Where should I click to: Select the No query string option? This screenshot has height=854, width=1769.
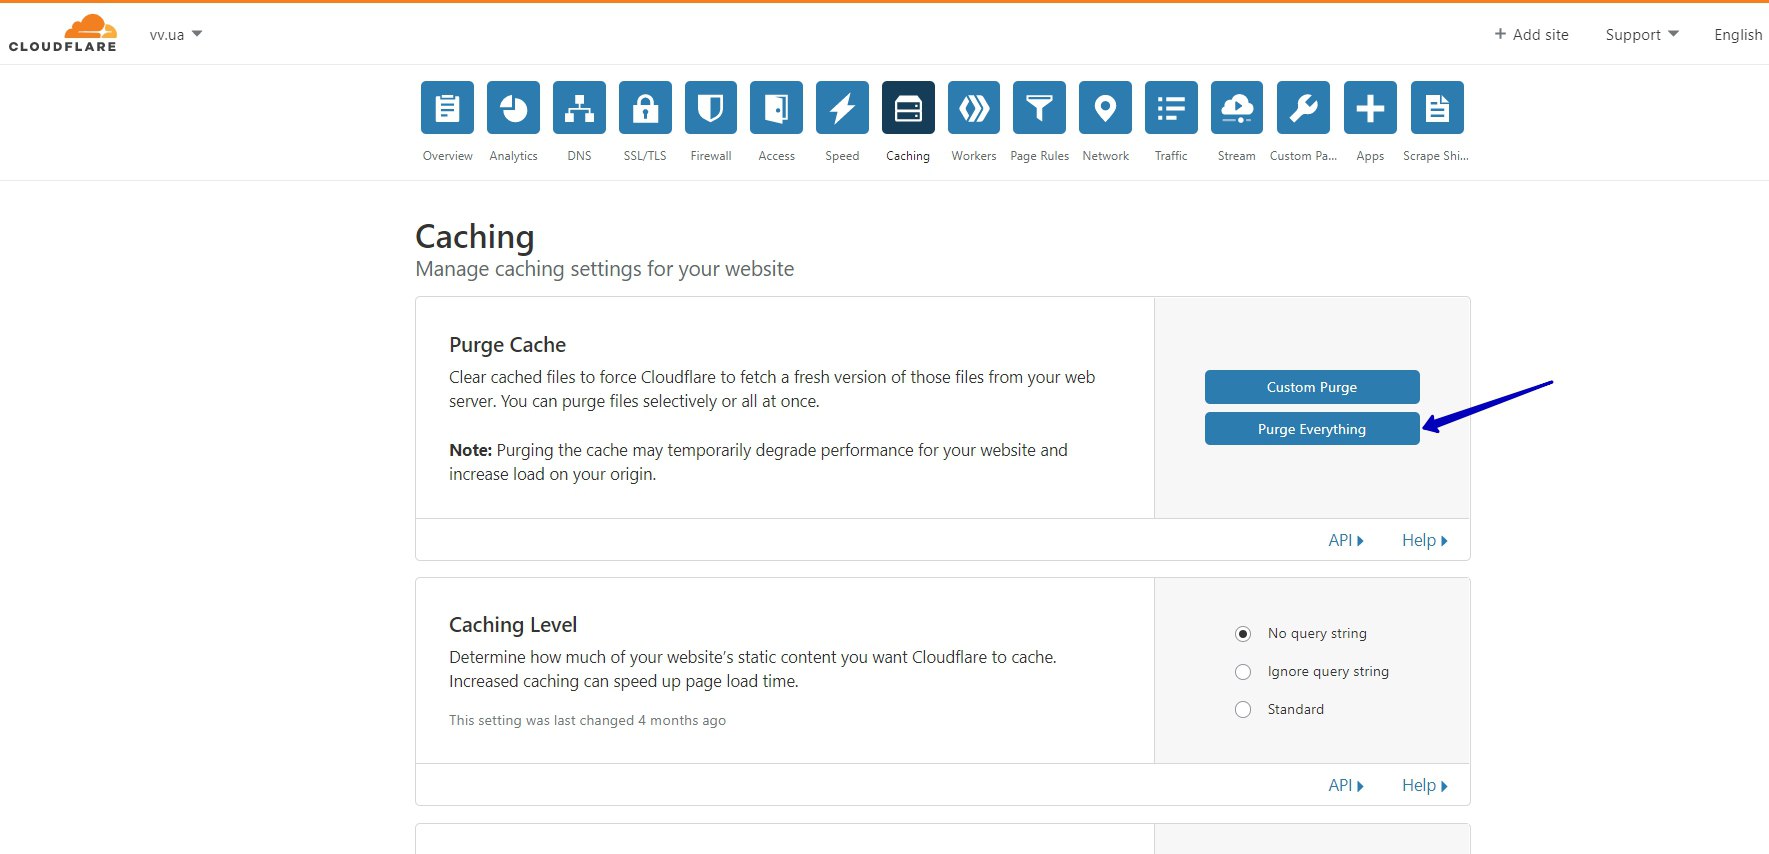click(1243, 634)
